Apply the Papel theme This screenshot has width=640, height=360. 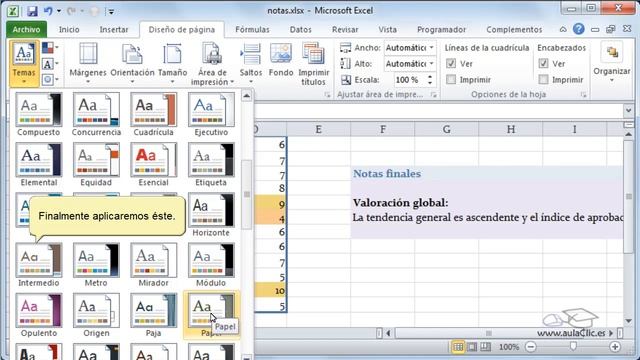point(211,315)
